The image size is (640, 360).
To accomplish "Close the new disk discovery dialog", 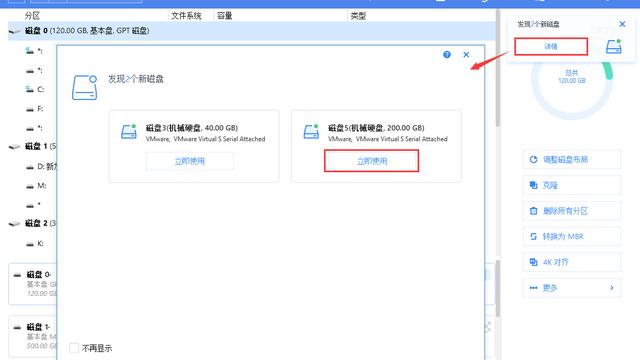I will tap(466, 54).
